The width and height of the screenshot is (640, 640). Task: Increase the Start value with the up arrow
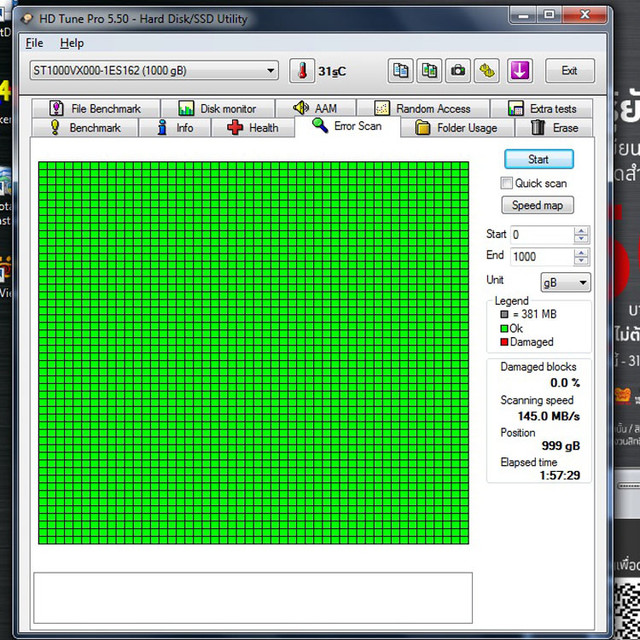[581, 231]
